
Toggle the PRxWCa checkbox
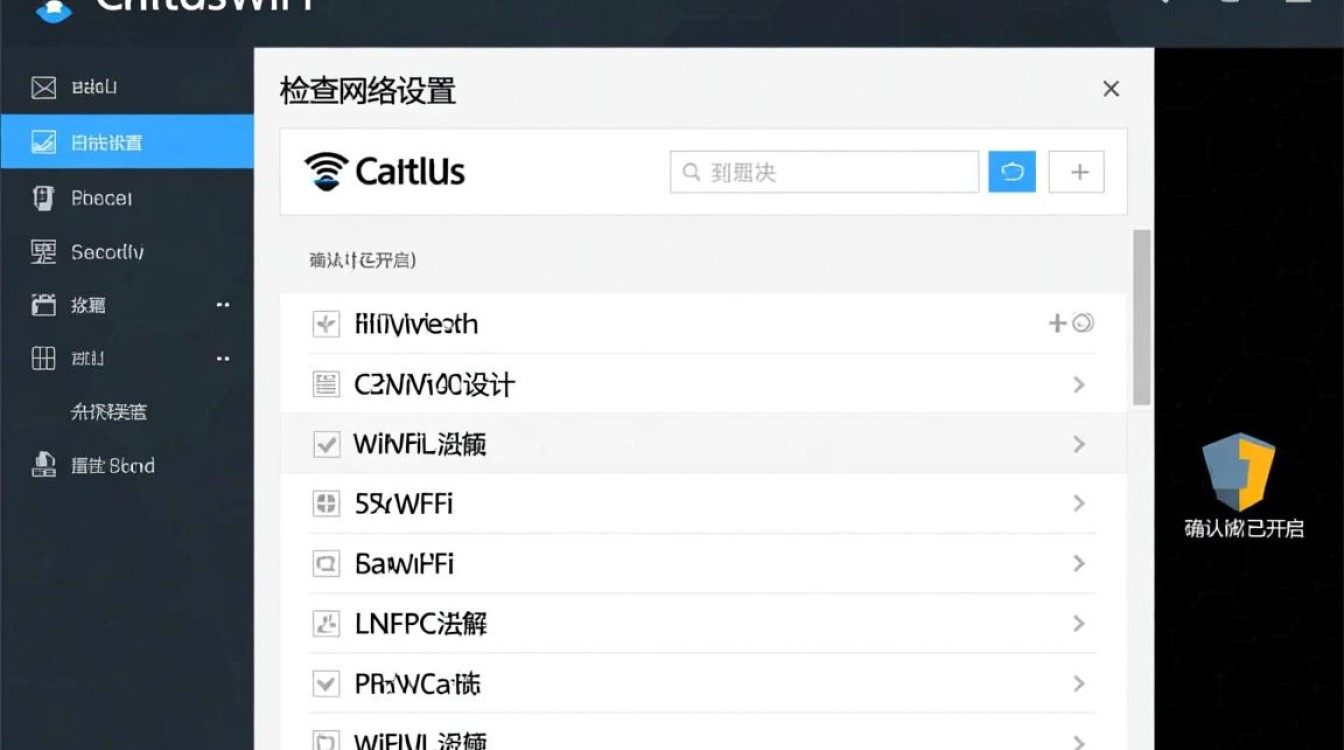(325, 683)
